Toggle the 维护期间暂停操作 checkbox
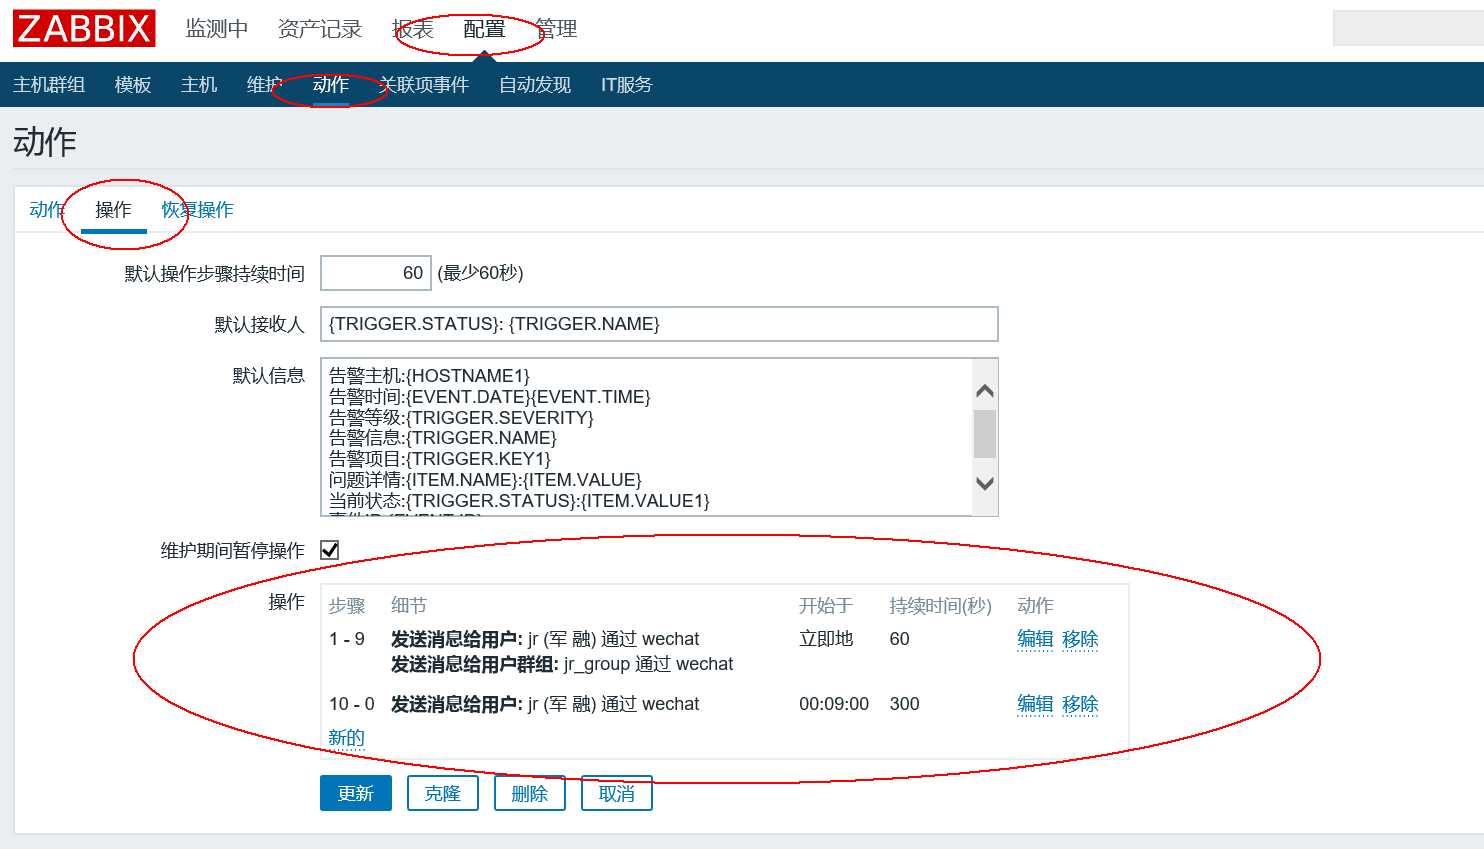 point(330,550)
